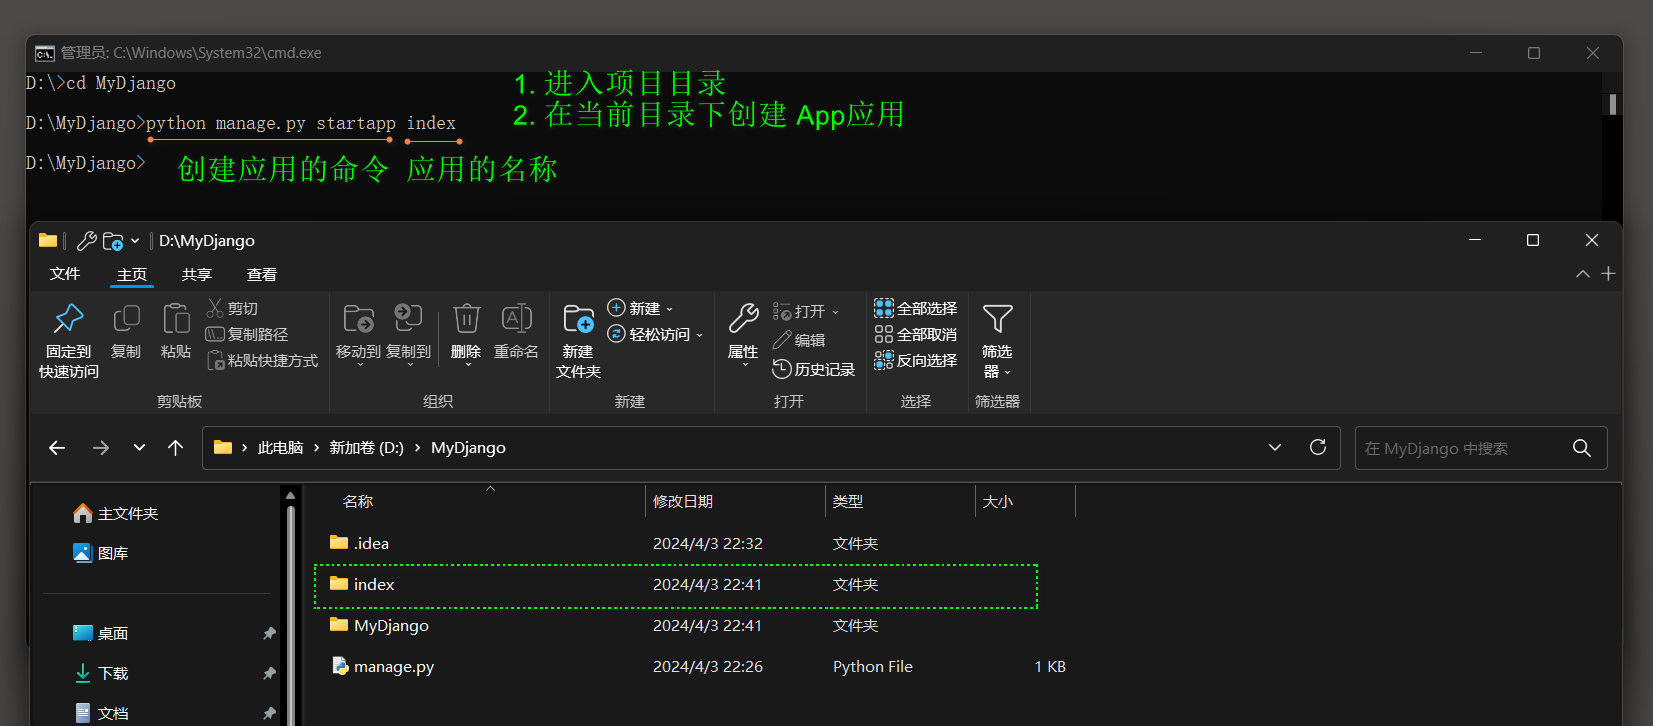Click Copy path (复制路径)
This screenshot has height=726, width=1653.
coord(247,335)
